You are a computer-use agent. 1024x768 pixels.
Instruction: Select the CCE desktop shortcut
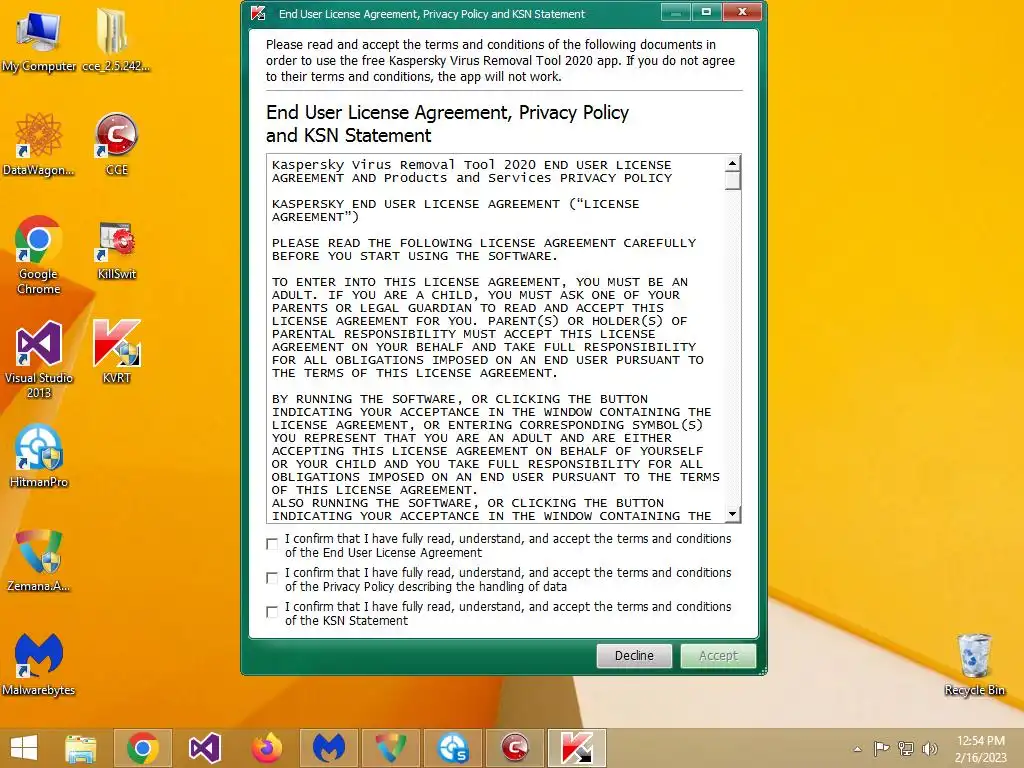pos(116,144)
